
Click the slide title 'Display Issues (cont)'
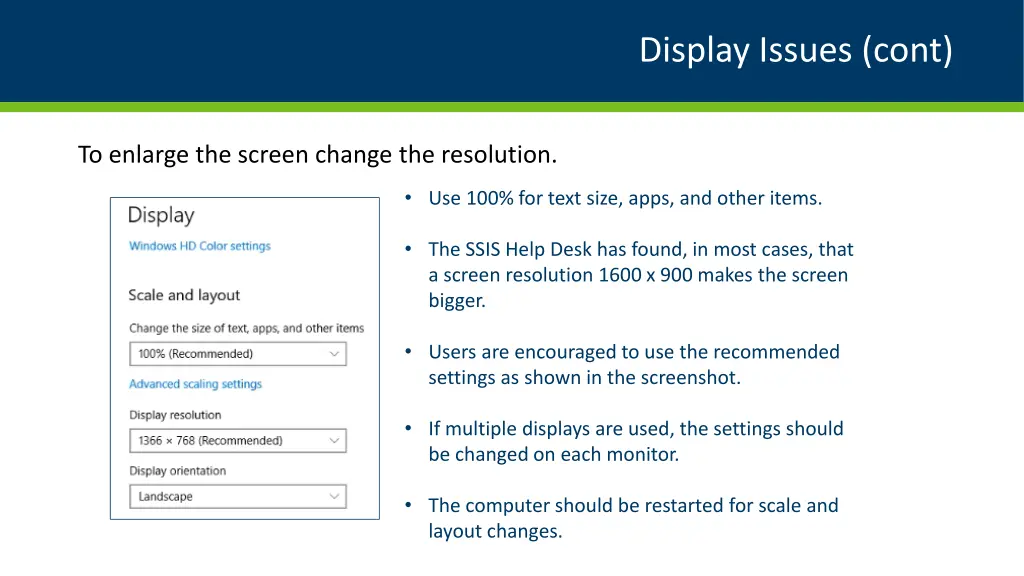point(796,50)
